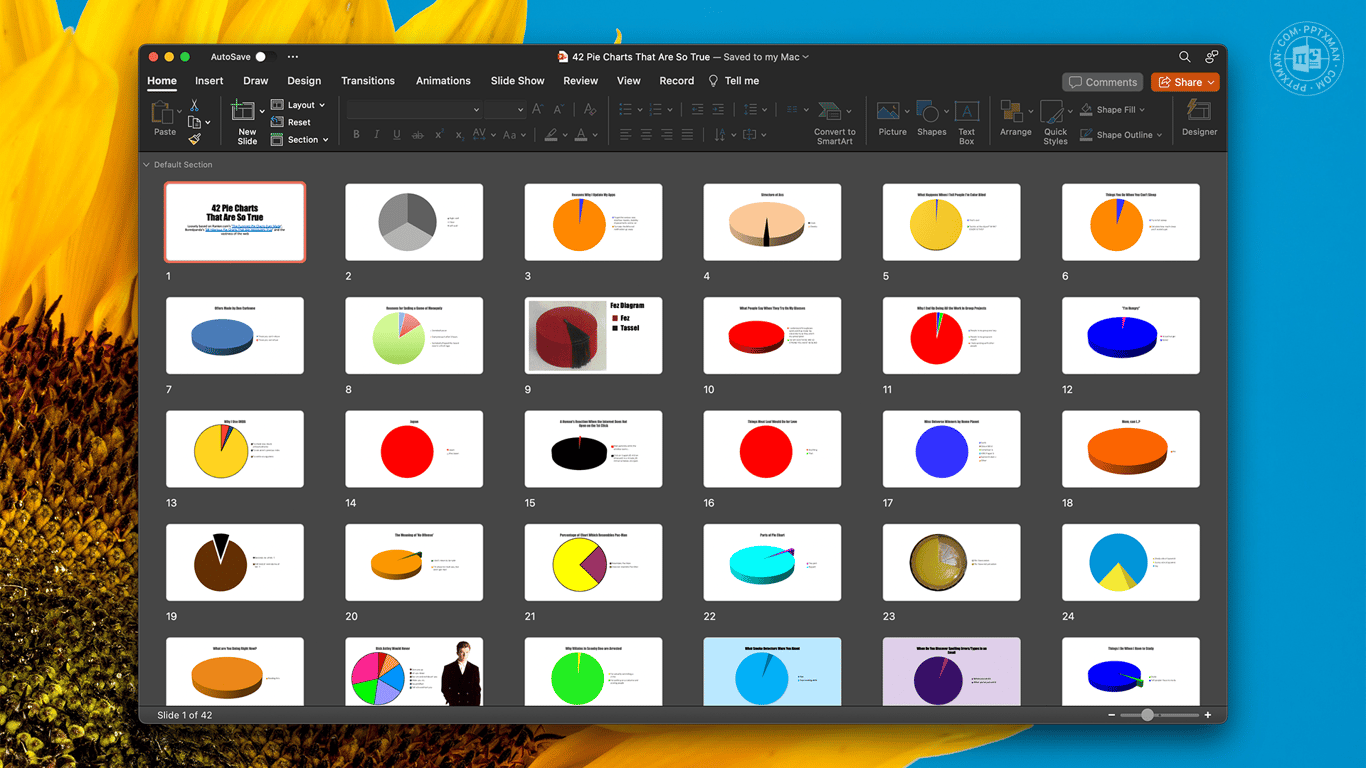This screenshot has width=1366, height=768.
Task: Click the Reset slide button
Action: tap(292, 122)
